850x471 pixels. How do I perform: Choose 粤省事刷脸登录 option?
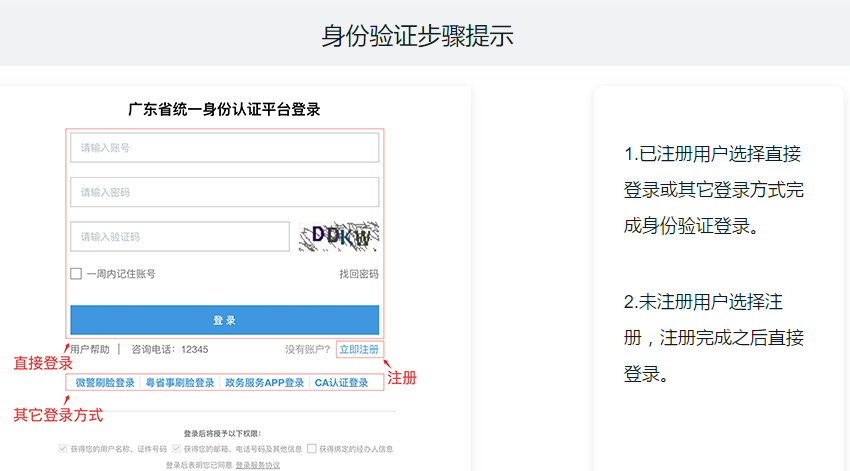[x=180, y=383]
